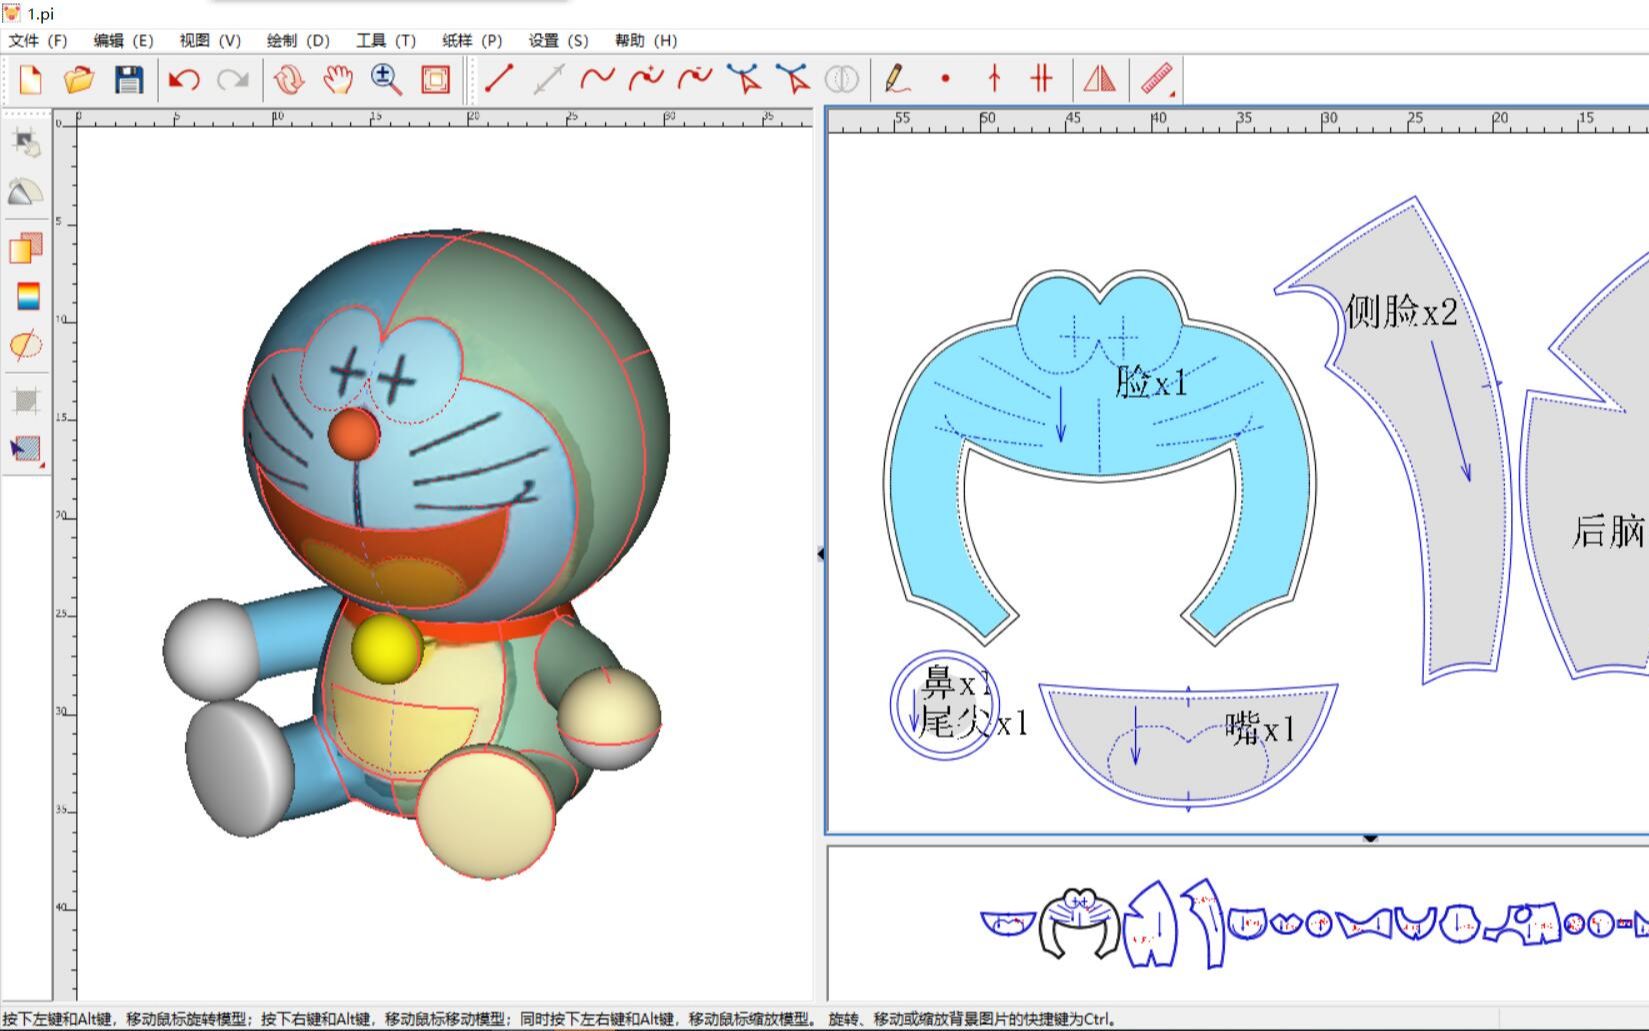Select the rotate model tool

point(289,79)
